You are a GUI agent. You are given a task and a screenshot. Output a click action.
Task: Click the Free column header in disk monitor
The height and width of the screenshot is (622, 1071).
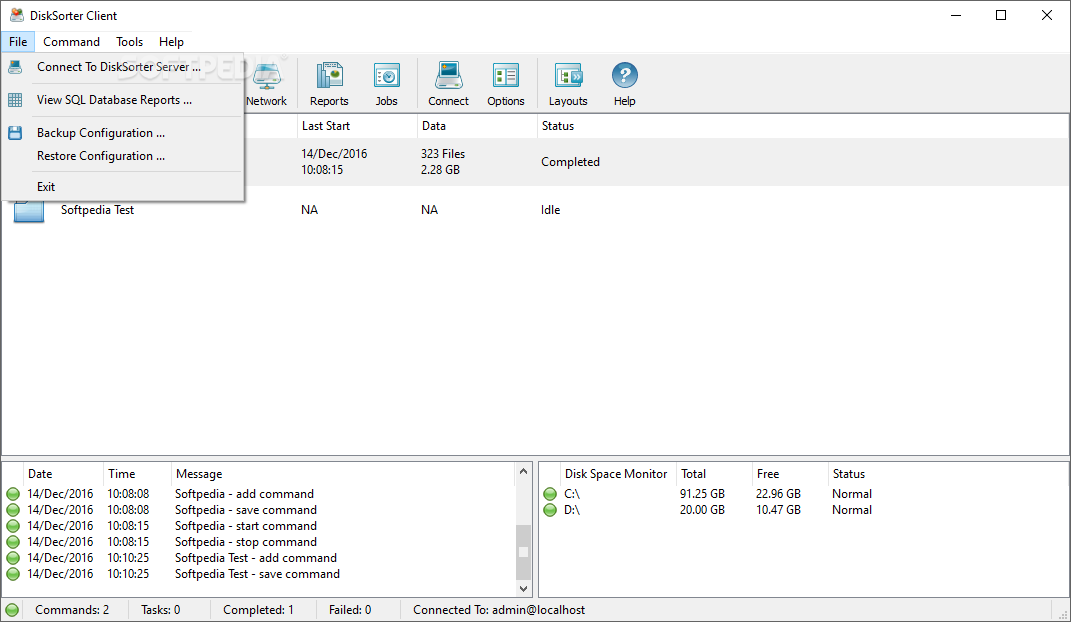(790, 474)
